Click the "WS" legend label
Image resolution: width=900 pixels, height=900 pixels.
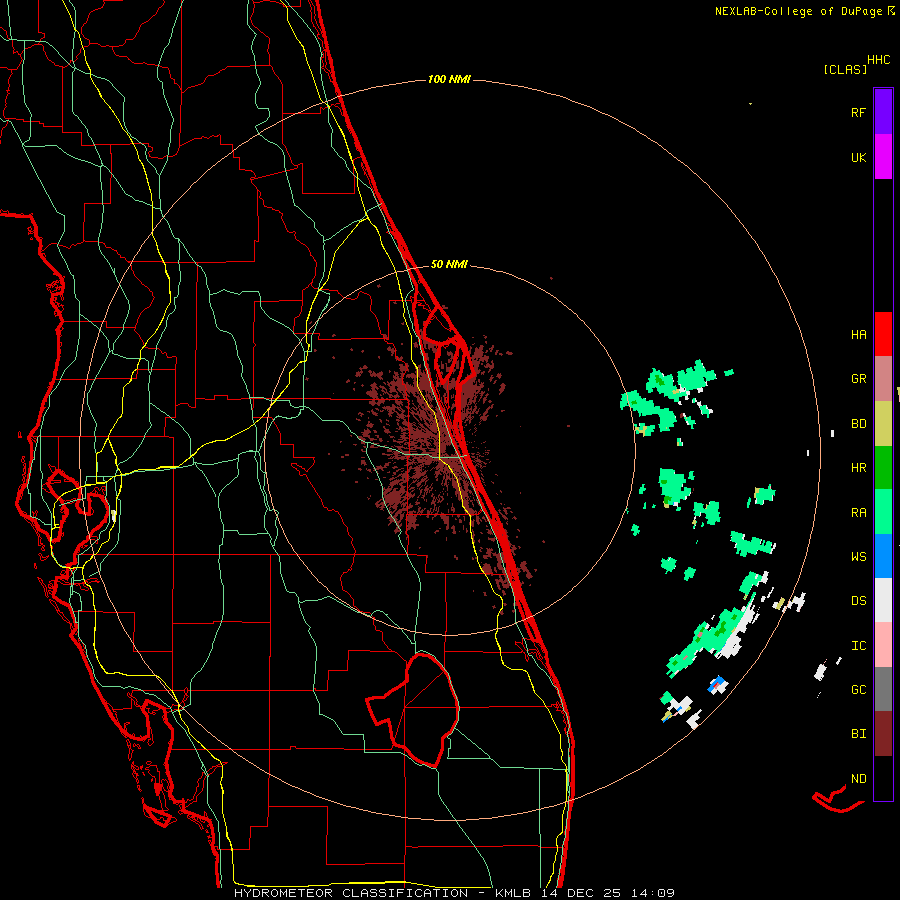pos(858,557)
